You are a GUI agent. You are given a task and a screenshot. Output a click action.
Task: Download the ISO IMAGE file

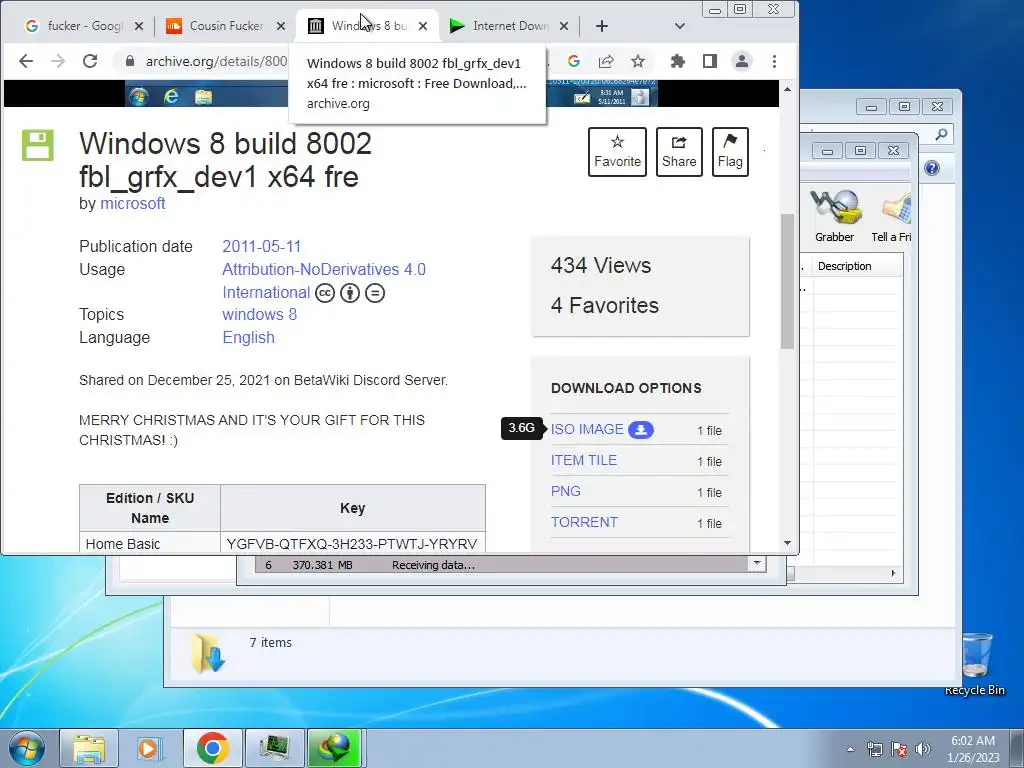[587, 430]
